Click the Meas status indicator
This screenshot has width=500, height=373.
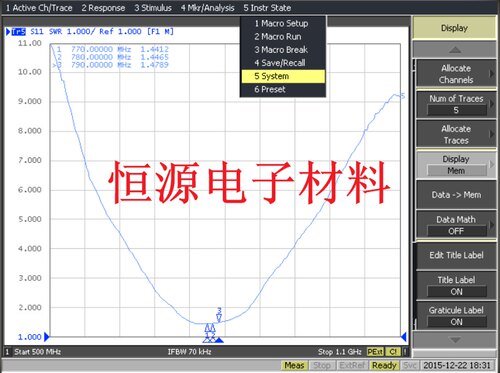[x=294, y=366]
